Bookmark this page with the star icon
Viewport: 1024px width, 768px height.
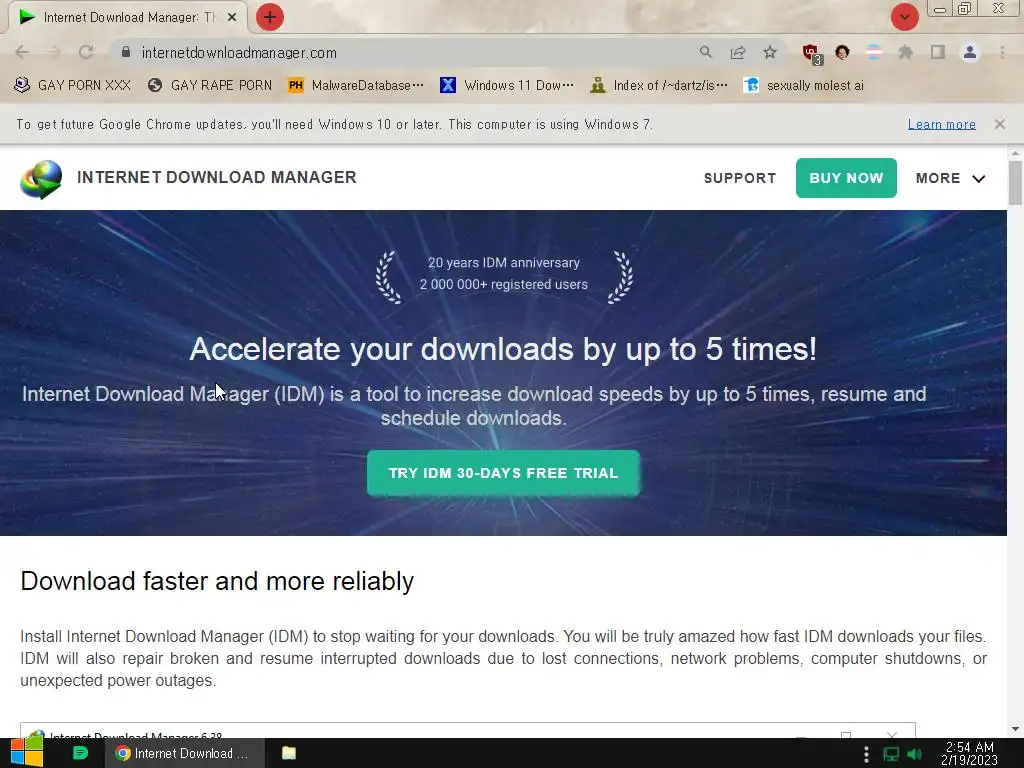click(x=770, y=52)
